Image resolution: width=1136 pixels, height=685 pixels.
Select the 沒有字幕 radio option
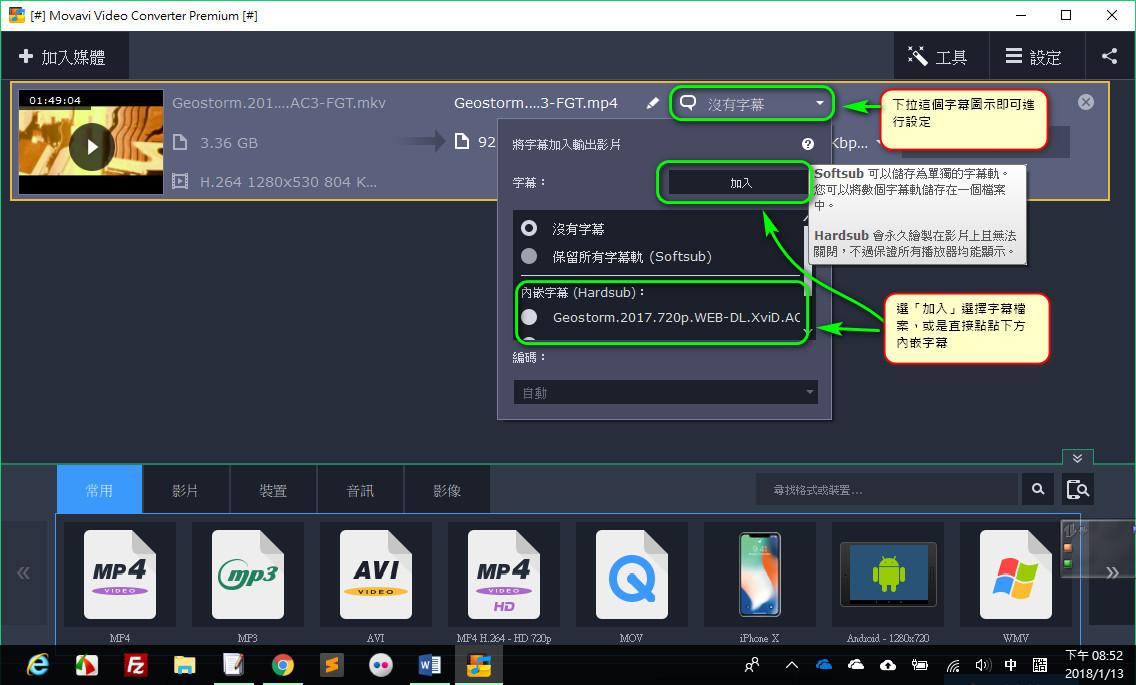coord(529,228)
